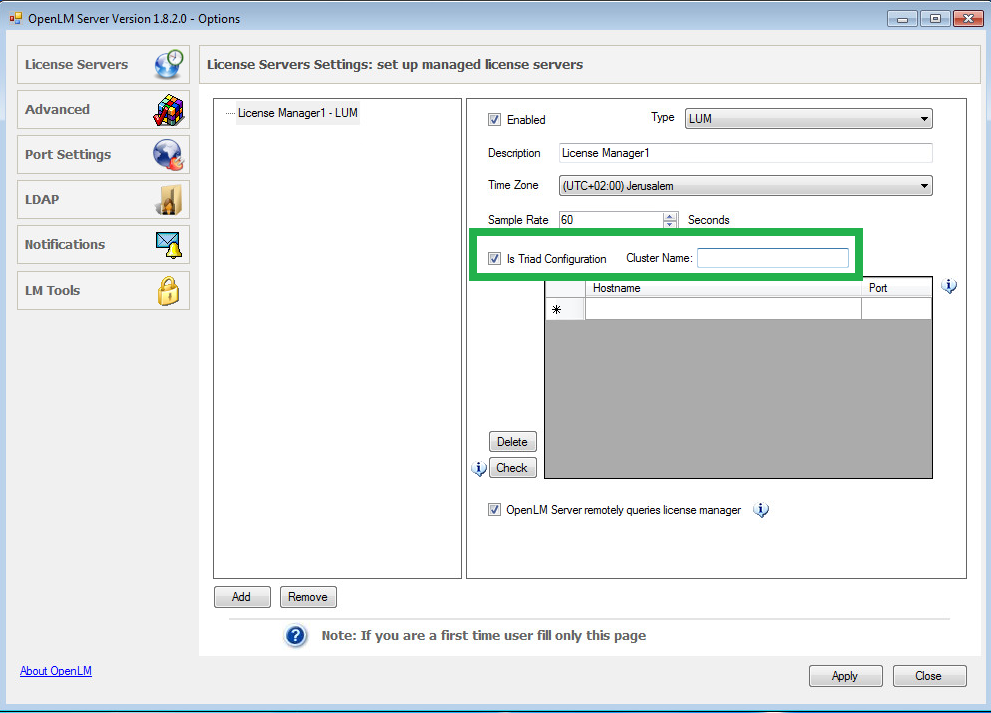Toggle the Enabled checkbox
Screen dimensions: 991x713
pos(494,119)
